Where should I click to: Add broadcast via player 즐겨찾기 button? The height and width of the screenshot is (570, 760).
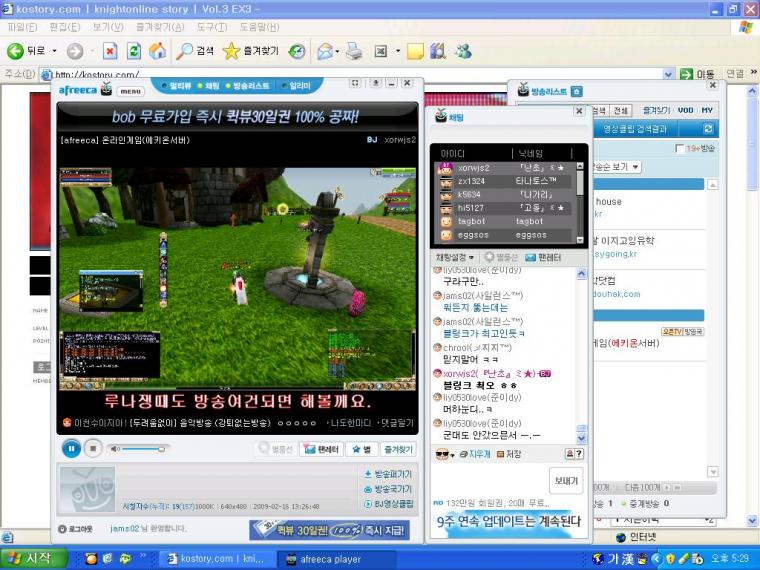398,449
